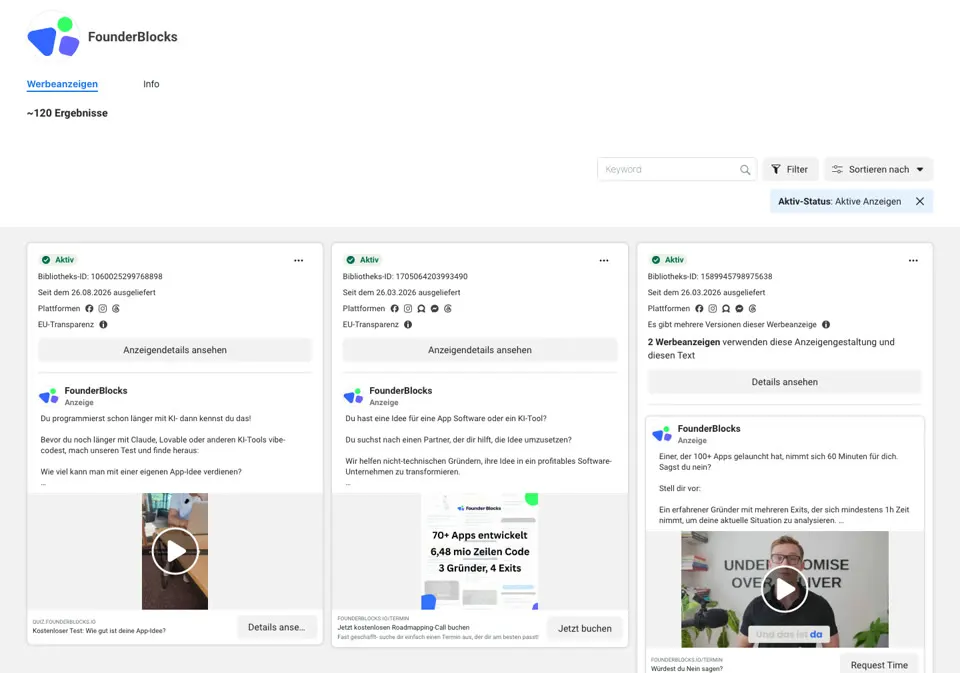
Task: Click Anzeigendetails ansehen in first ad card
Action: (x=175, y=350)
